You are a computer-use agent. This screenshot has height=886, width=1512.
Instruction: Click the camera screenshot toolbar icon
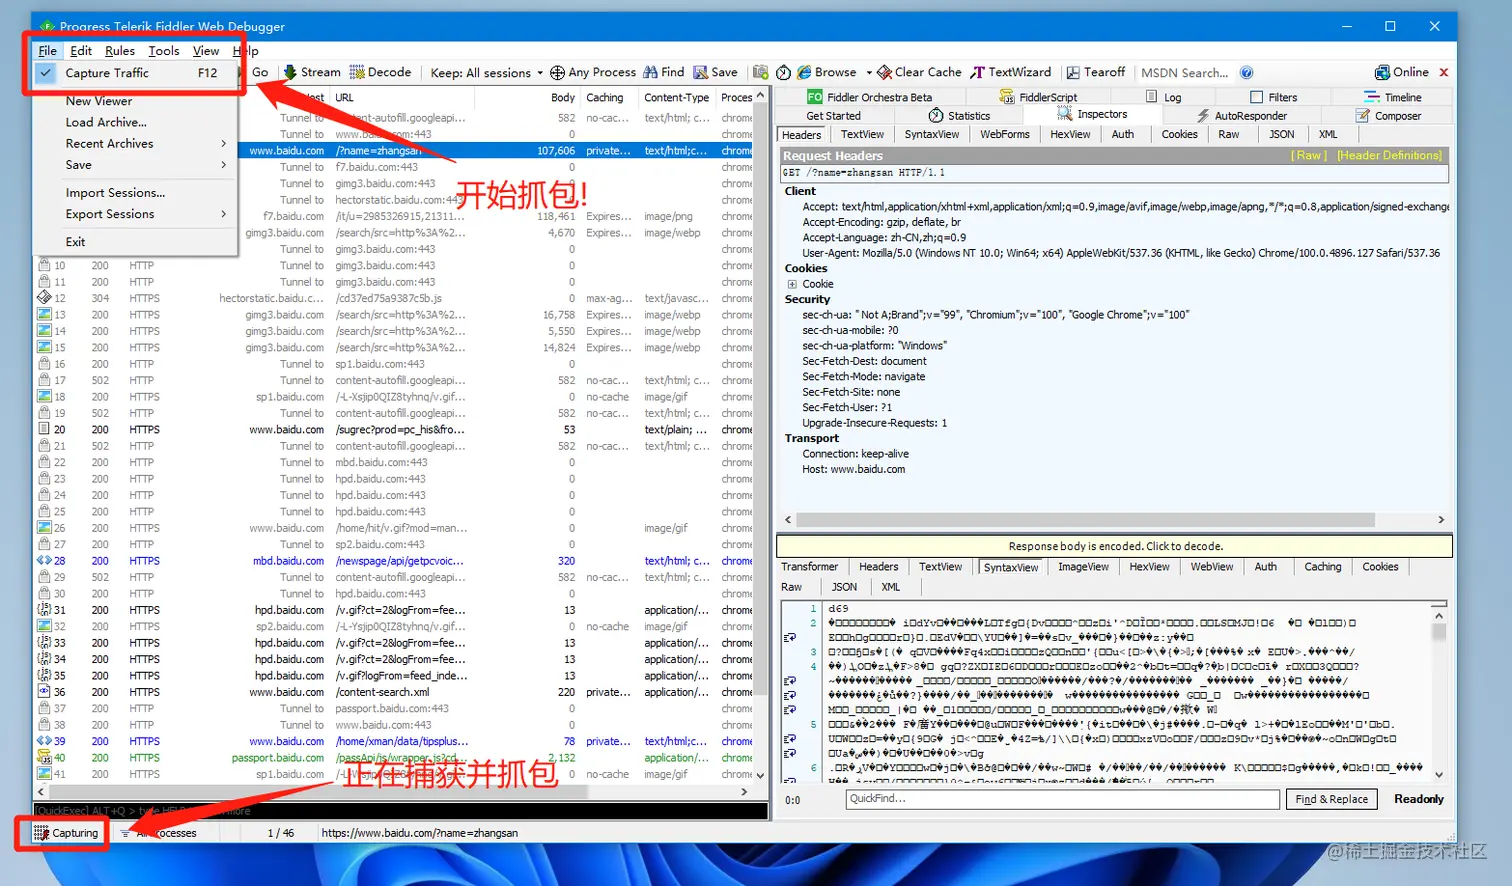761,72
